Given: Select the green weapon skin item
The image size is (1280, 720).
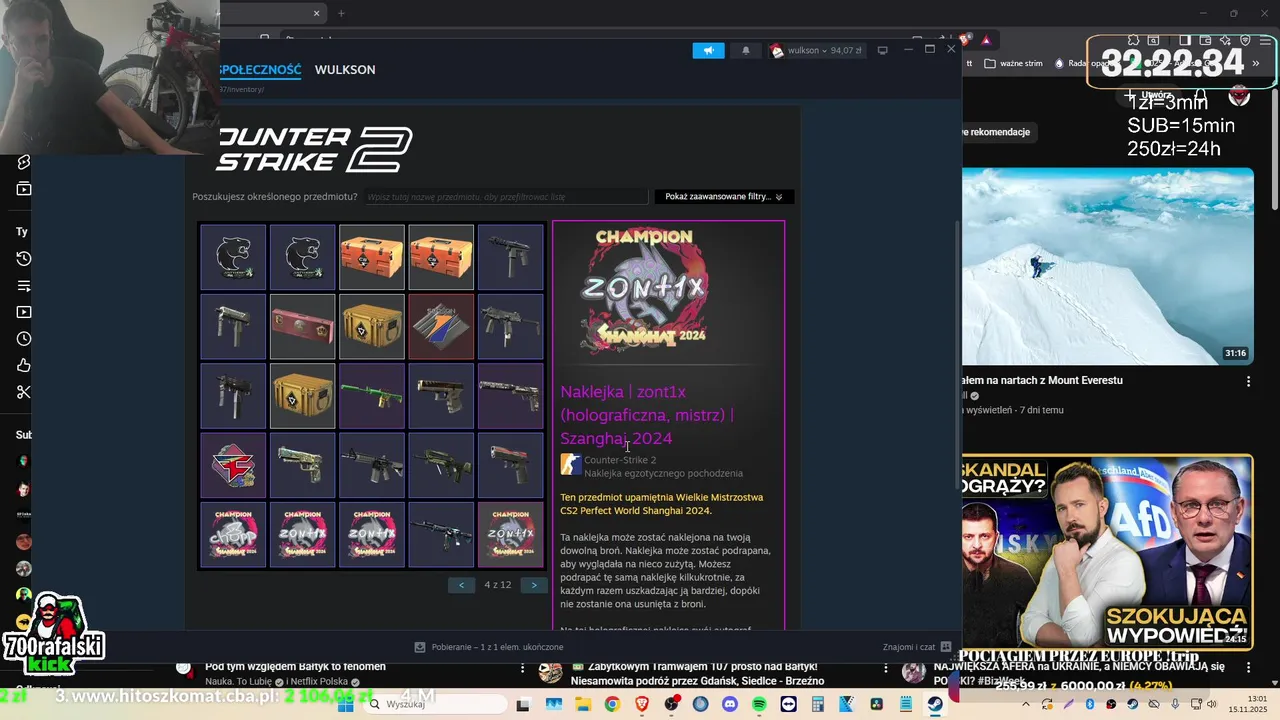Looking at the screenshot, I should (x=372, y=396).
